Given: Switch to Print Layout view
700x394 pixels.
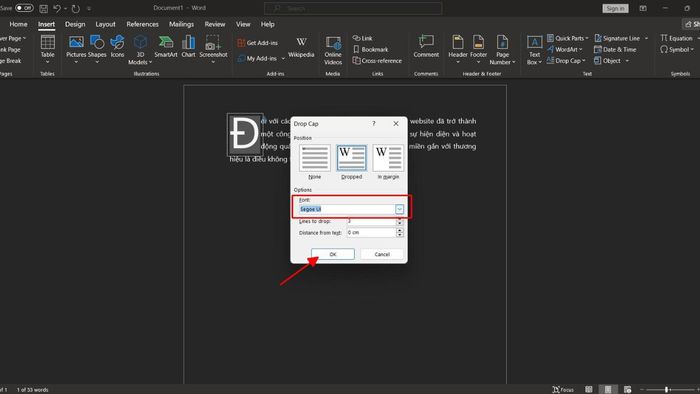Looking at the screenshot, I should (608, 390).
